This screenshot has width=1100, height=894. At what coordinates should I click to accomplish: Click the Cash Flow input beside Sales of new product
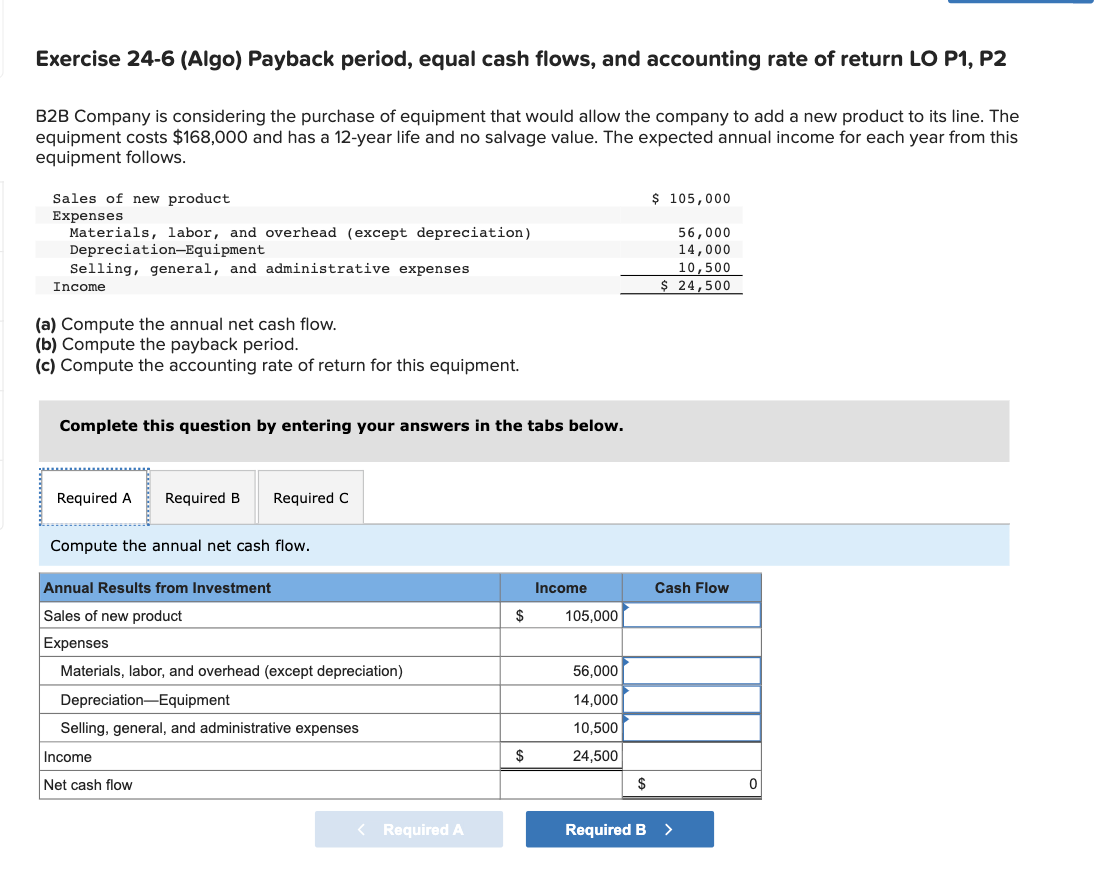(x=691, y=615)
